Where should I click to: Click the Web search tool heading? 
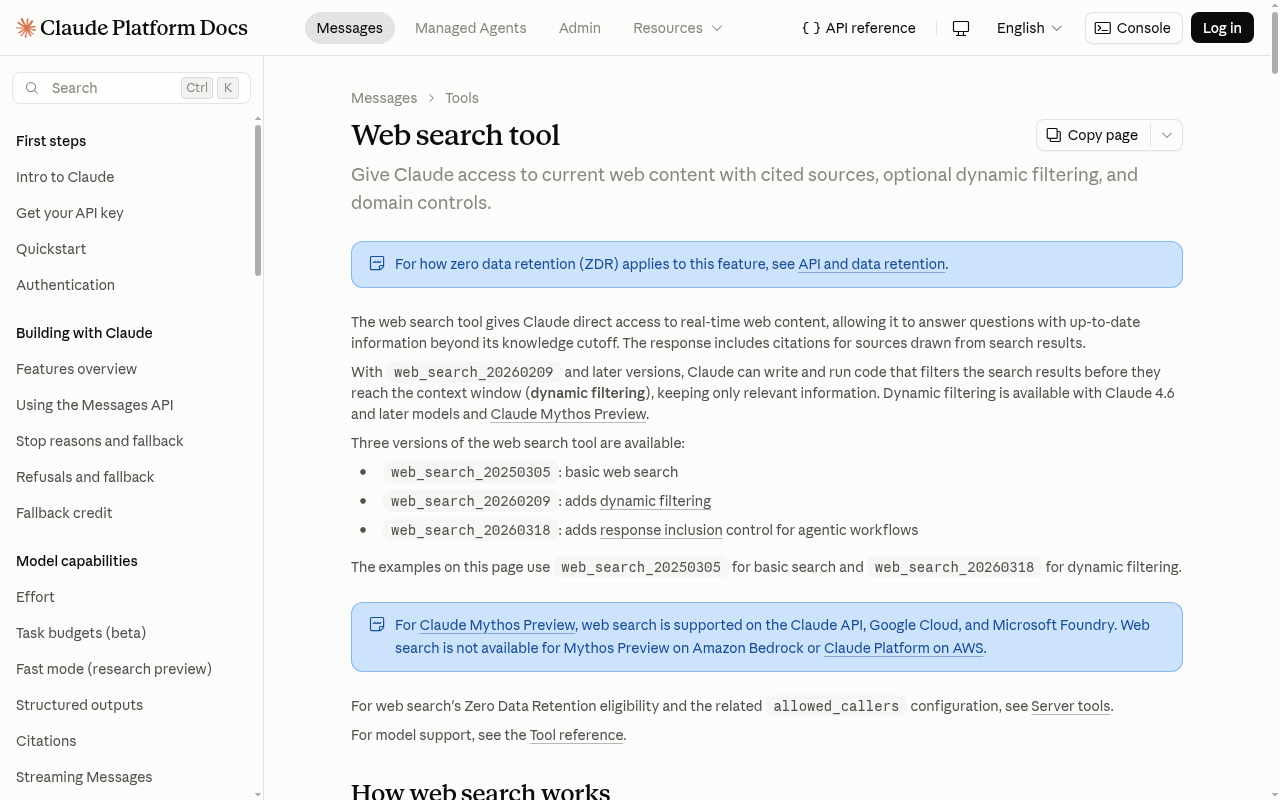coord(455,135)
